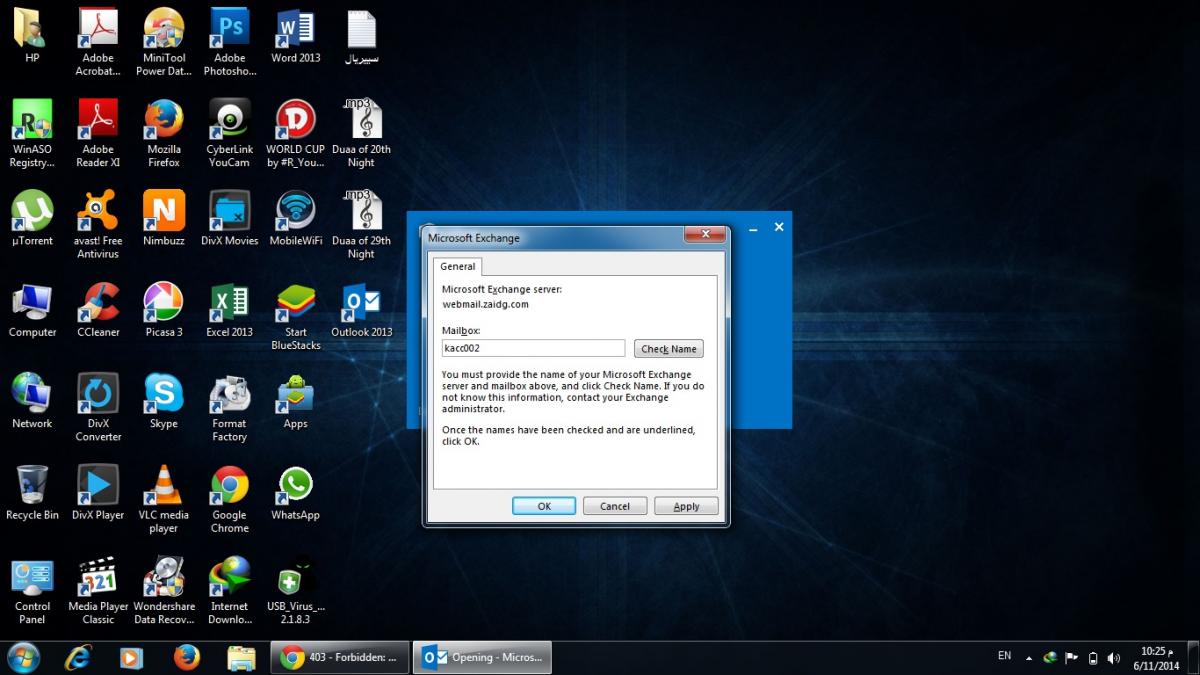Image resolution: width=1200 pixels, height=675 pixels.
Task: Launch Excel 2013 shortcut
Action: point(230,311)
